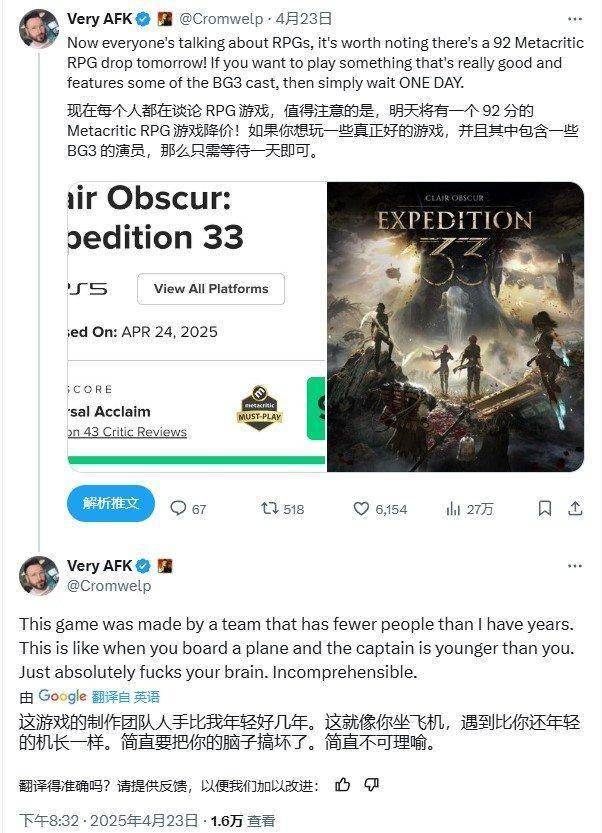This screenshot has height=833, width=602.
Task: Retweet the post with 518 retweets
Action: tap(270, 508)
